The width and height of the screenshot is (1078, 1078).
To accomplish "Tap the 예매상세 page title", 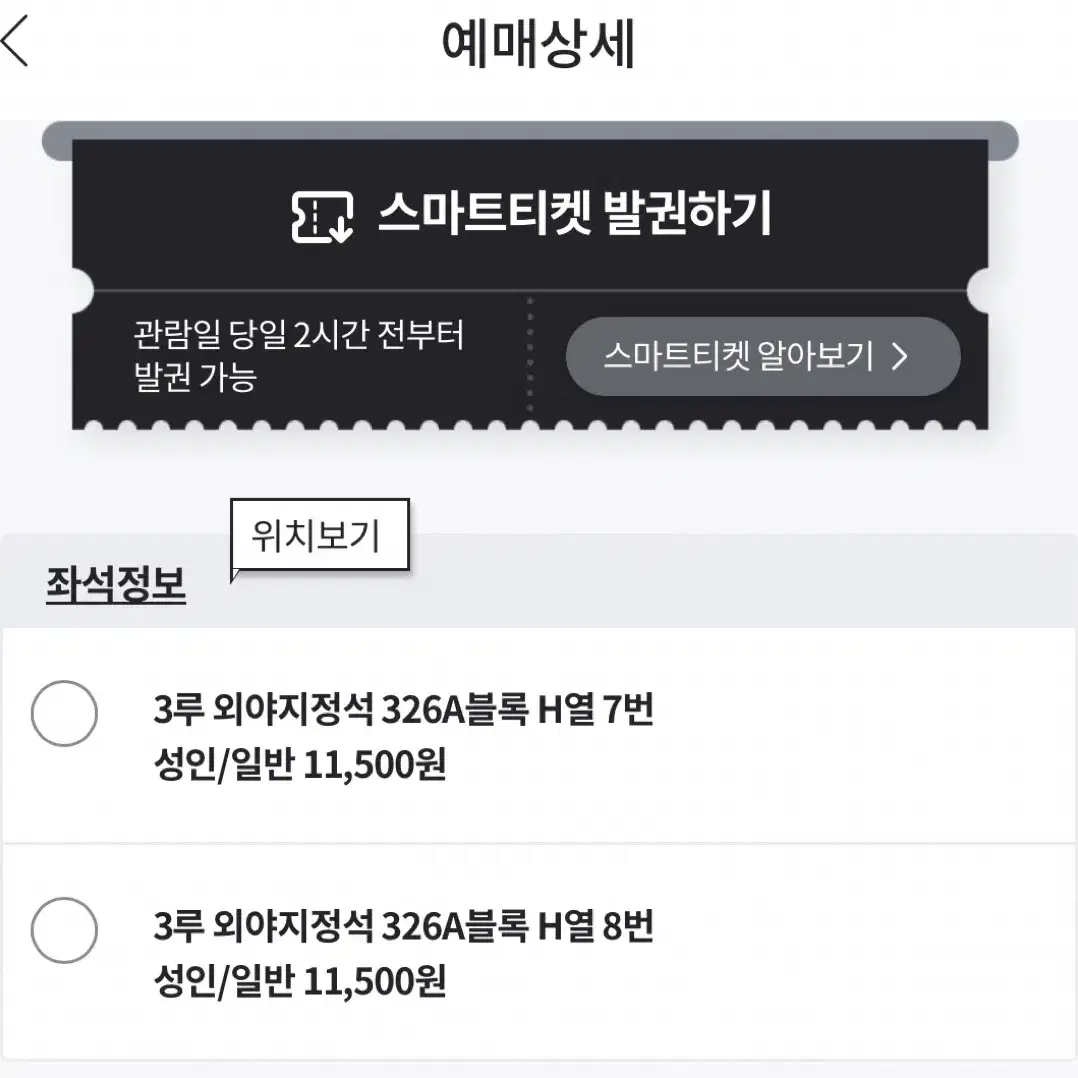I will (538, 43).
